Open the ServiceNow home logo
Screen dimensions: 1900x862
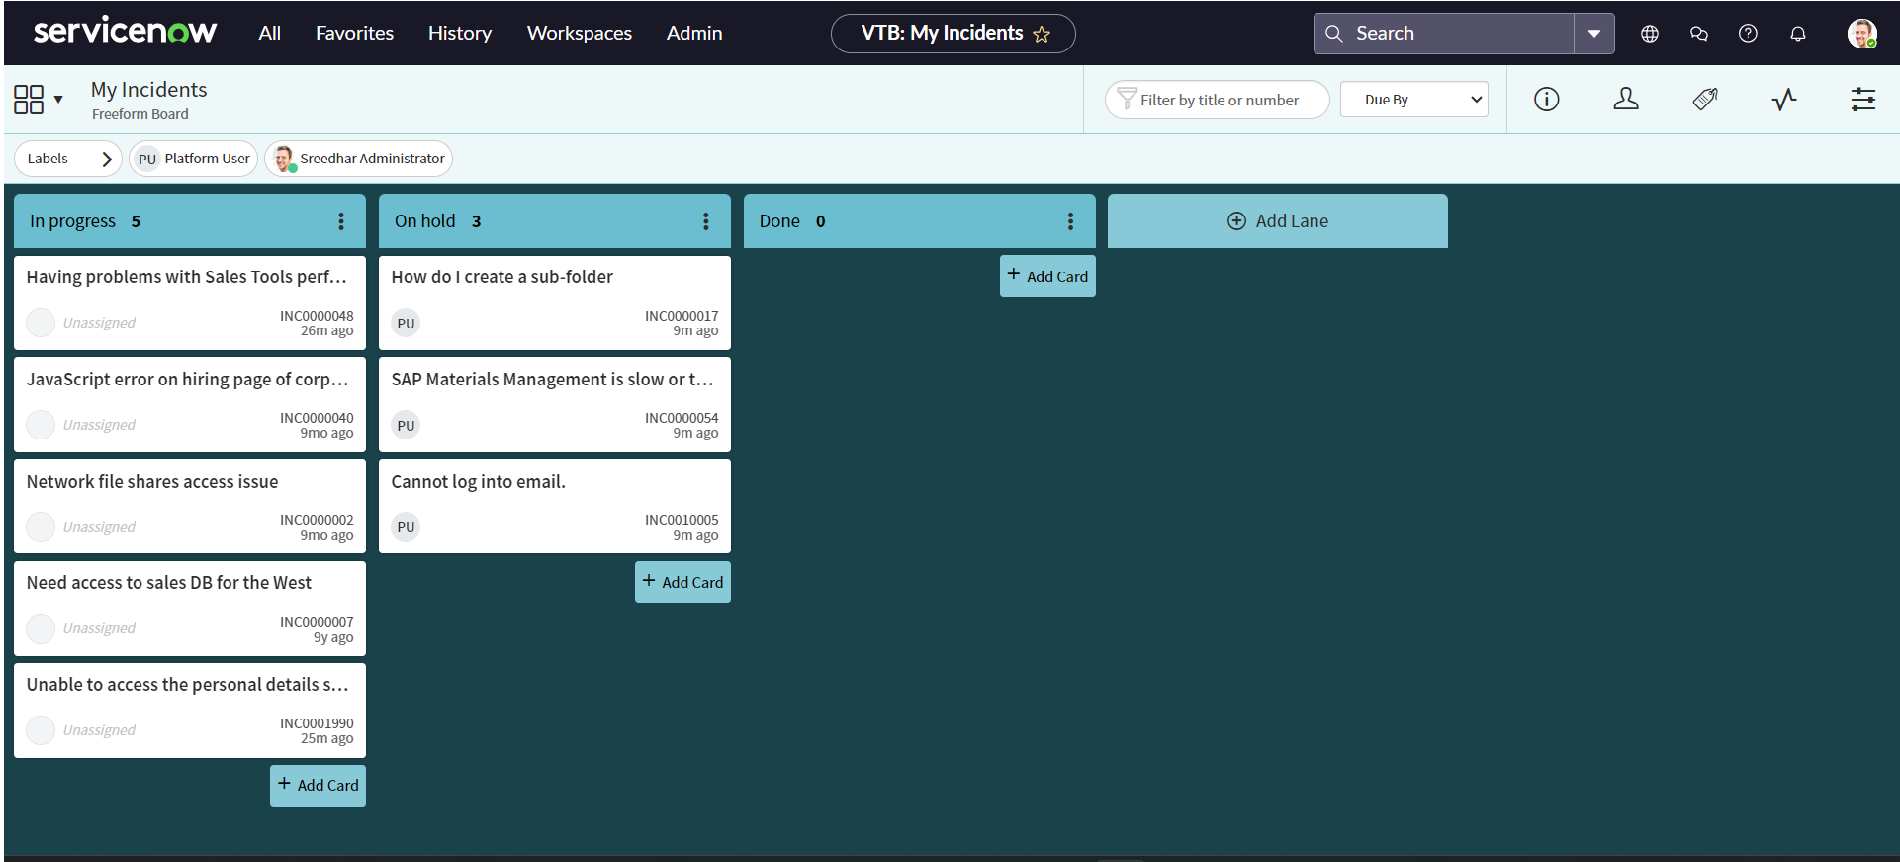coord(125,31)
